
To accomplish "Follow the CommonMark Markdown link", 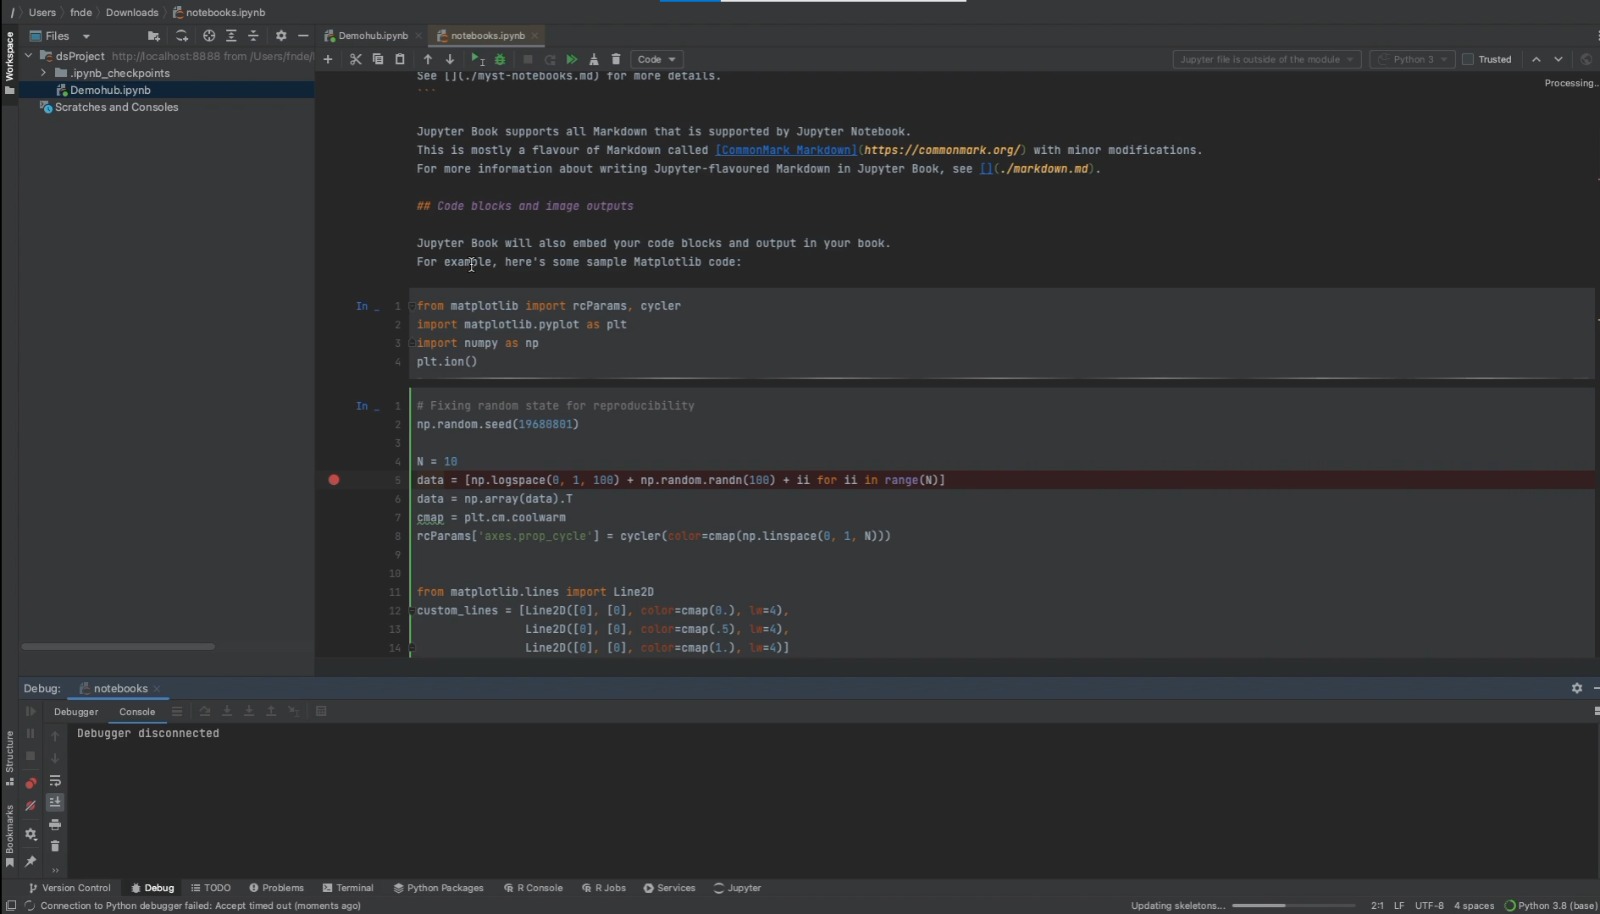I will (x=786, y=150).
